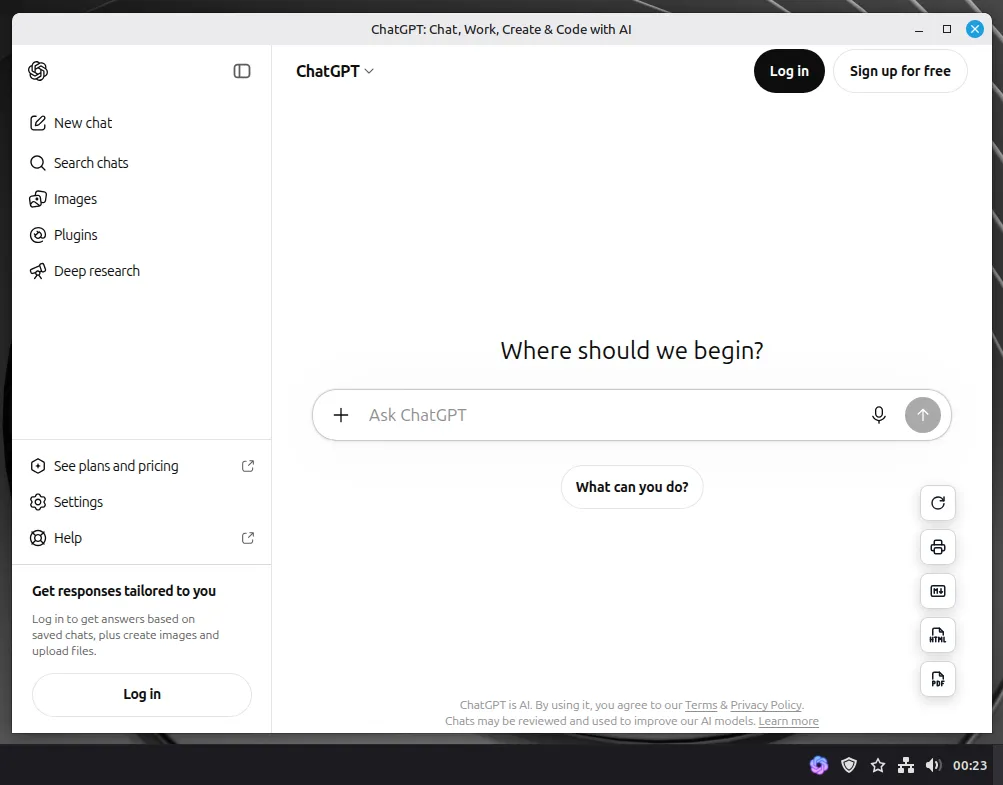Click the sidebar Log in button

pos(141,694)
